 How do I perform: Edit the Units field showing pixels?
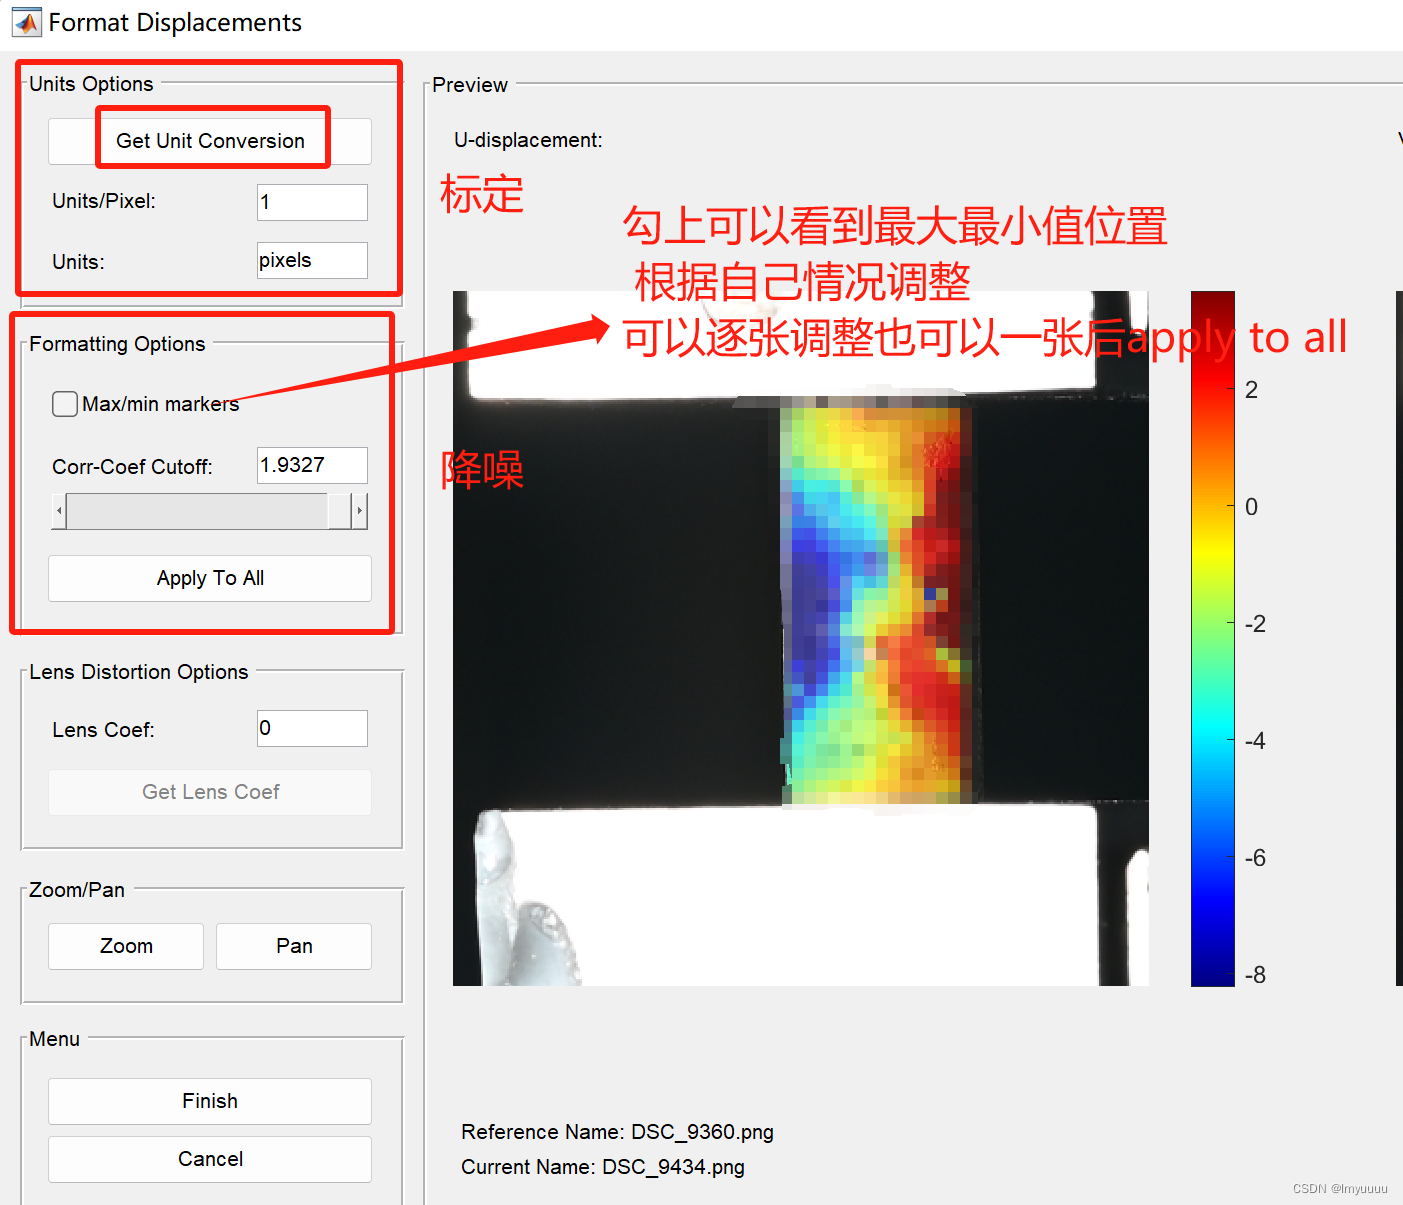pyautogui.click(x=311, y=260)
